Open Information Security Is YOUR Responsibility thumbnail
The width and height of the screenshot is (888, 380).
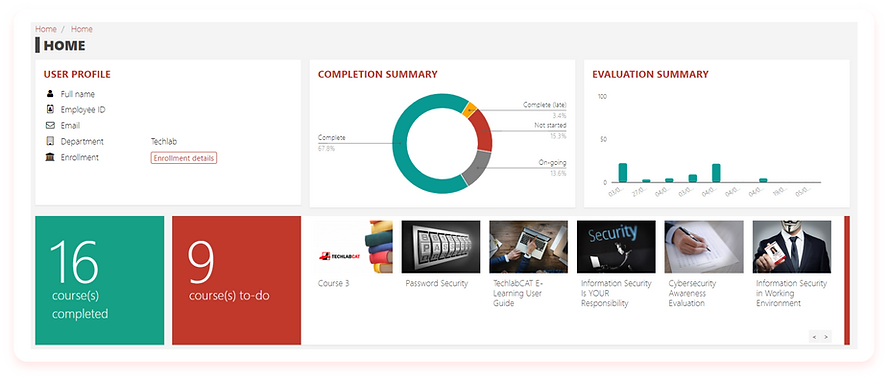616,247
